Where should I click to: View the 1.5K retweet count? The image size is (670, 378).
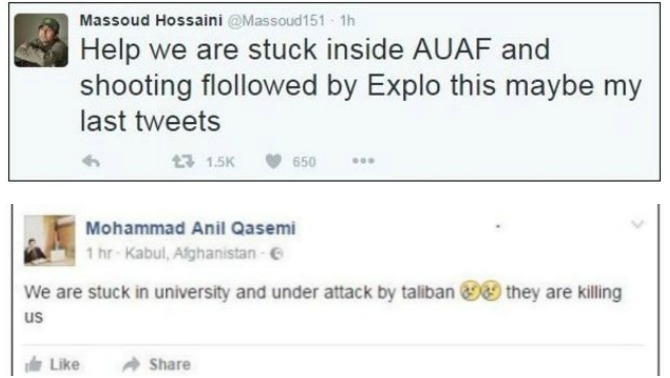point(220,162)
